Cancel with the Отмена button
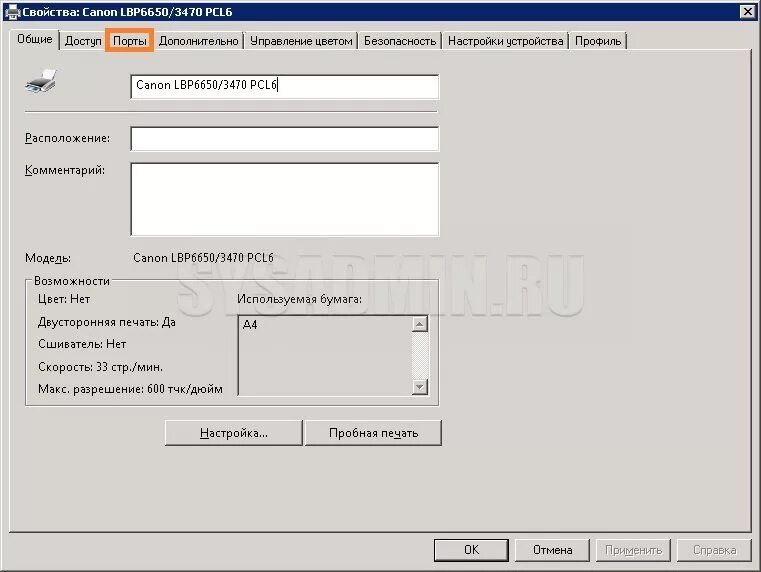The width and height of the screenshot is (761, 572). tap(552, 550)
